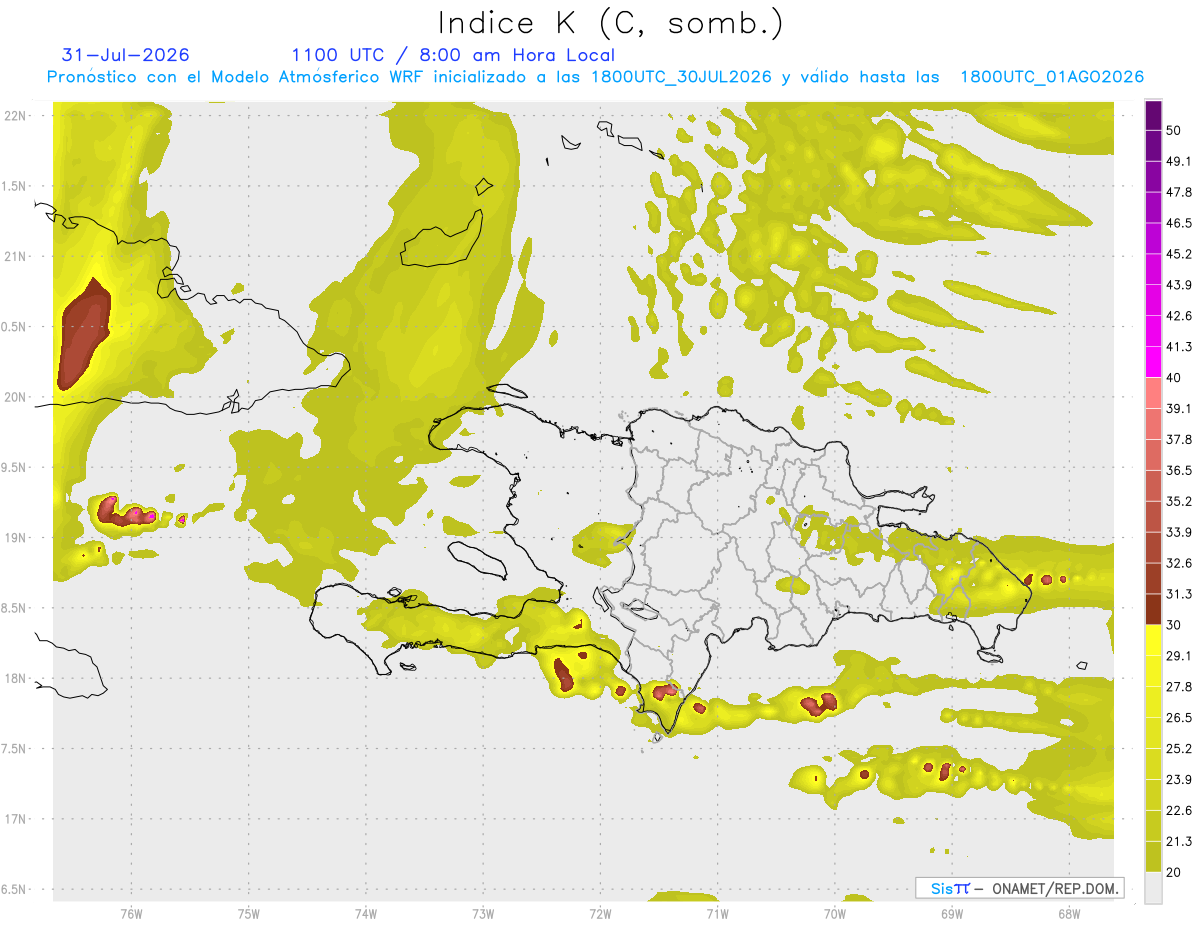Click the '23.9' colorbar value label
Screen dimensions: 1200x927
pos(1179,780)
